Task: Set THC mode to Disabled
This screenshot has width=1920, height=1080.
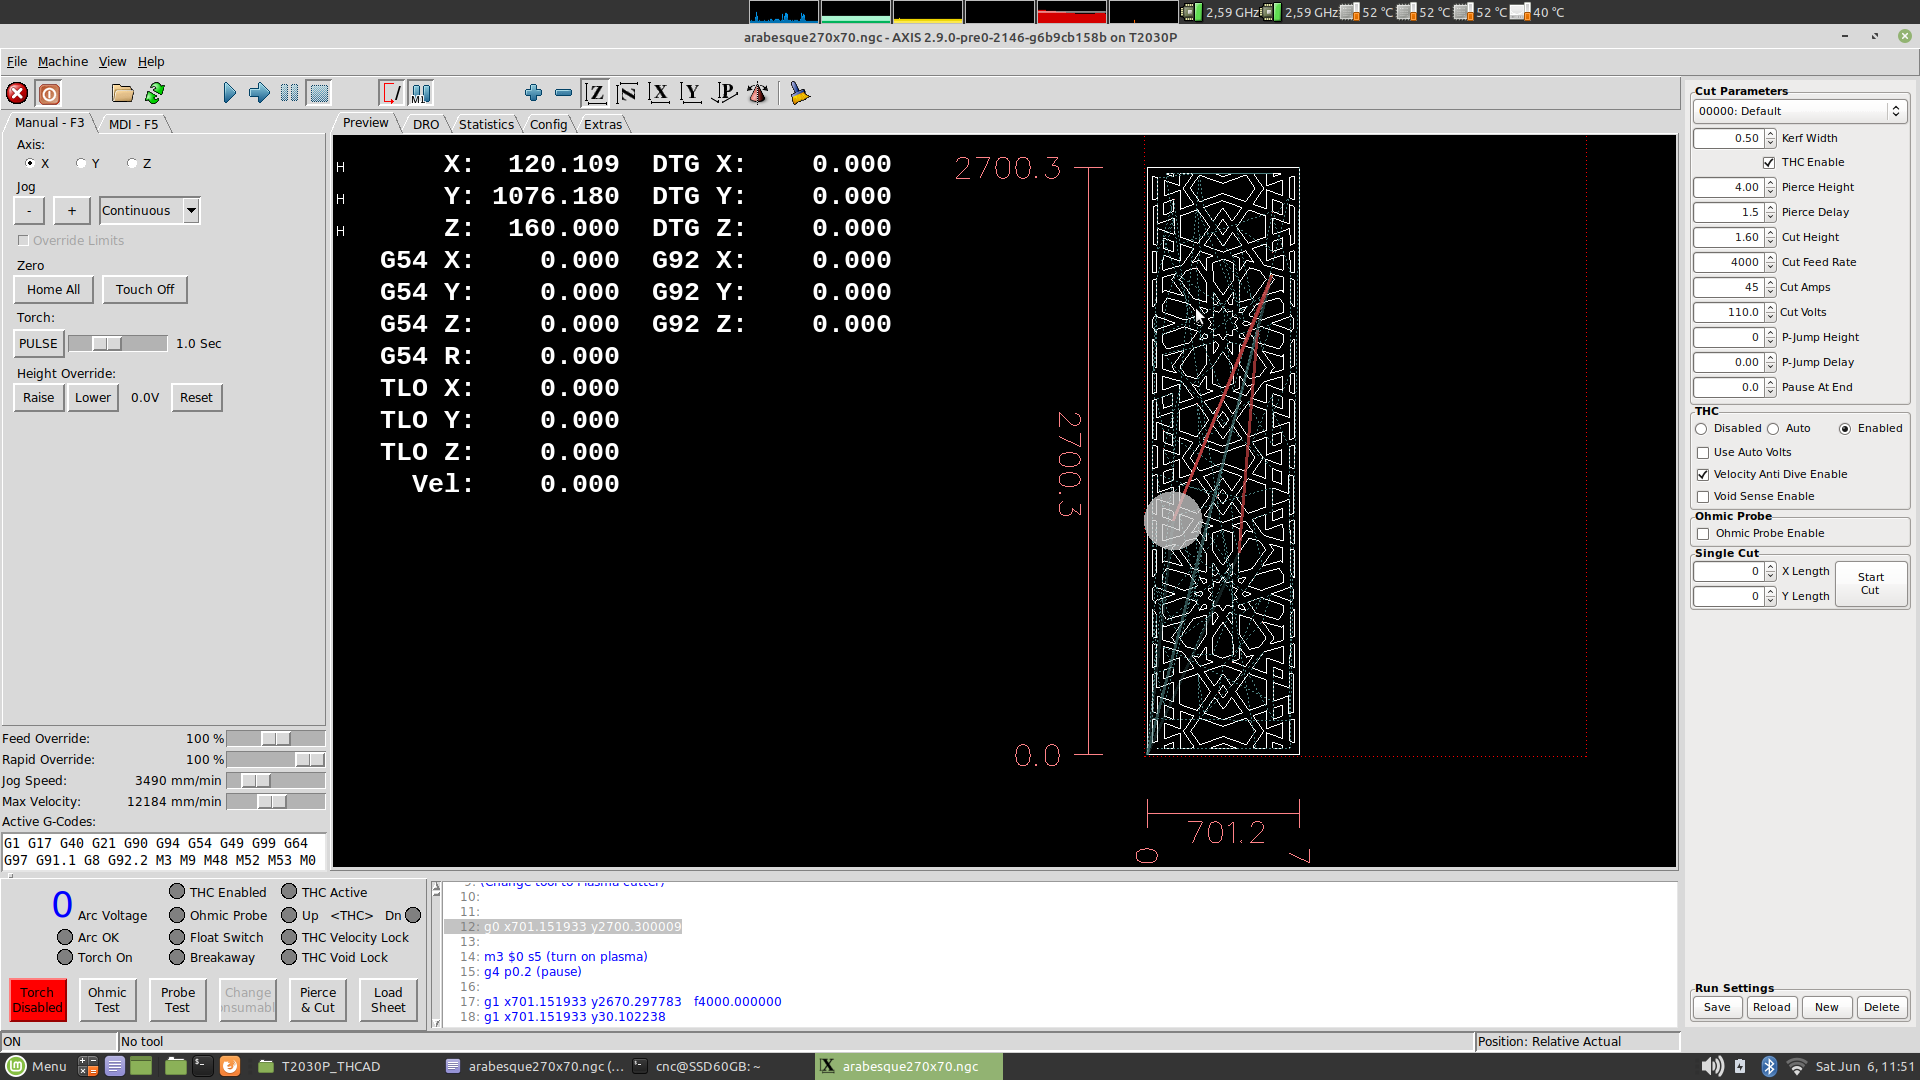Action: [1701, 428]
